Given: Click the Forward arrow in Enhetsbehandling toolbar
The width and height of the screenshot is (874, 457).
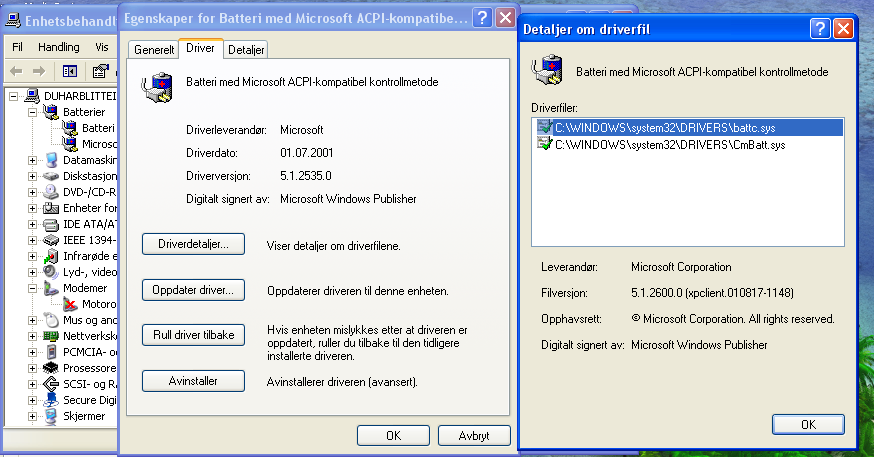Looking at the screenshot, I should click(x=39, y=71).
